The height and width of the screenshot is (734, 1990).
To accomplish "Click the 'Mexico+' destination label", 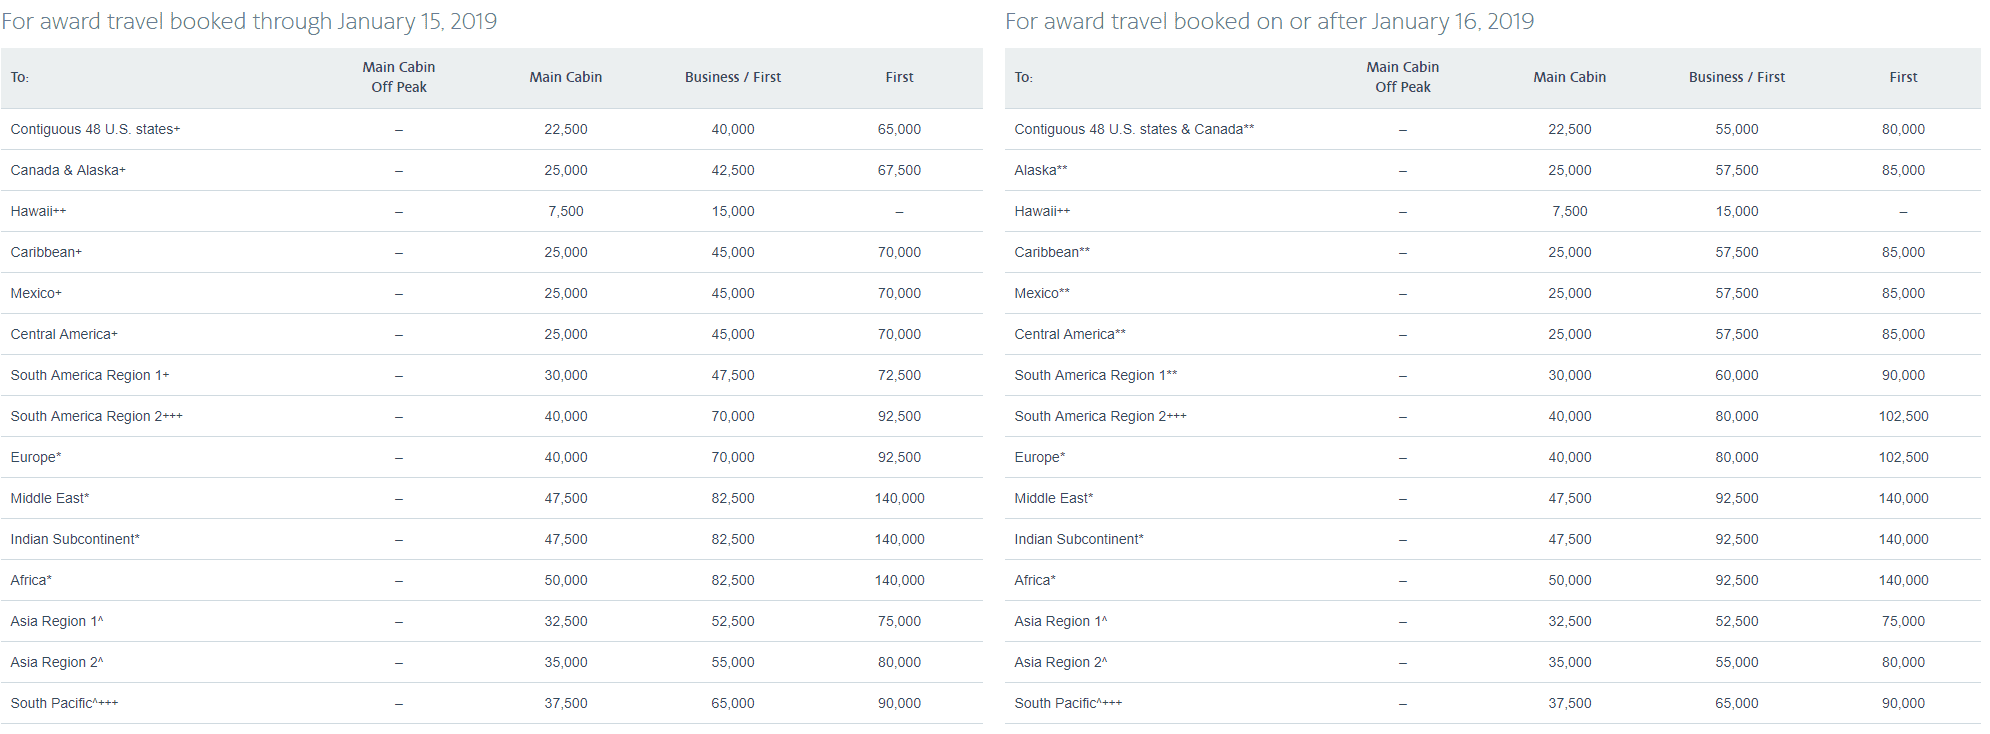I will tap(36, 293).
